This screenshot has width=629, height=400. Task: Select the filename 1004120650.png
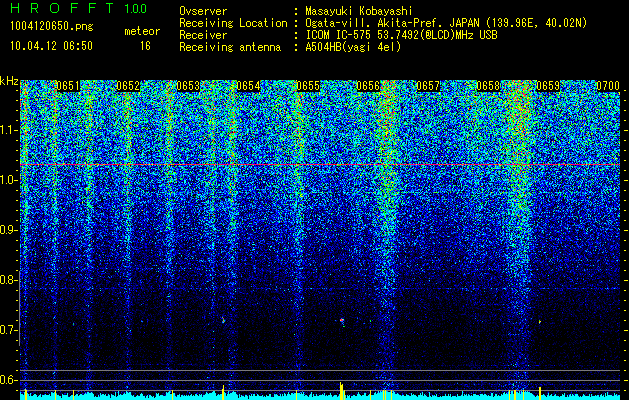[x=52, y=27]
